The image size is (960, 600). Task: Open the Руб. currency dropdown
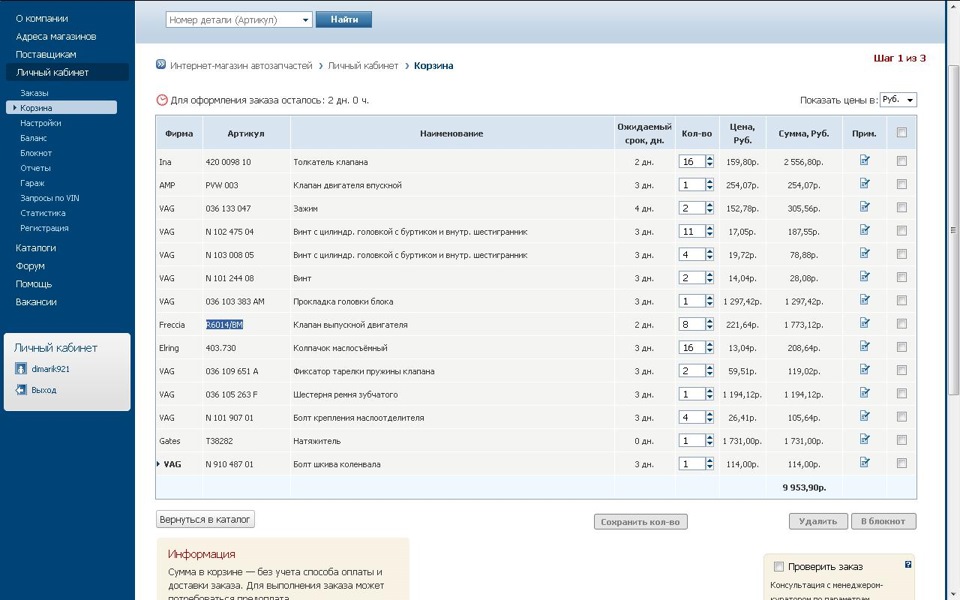pos(898,100)
